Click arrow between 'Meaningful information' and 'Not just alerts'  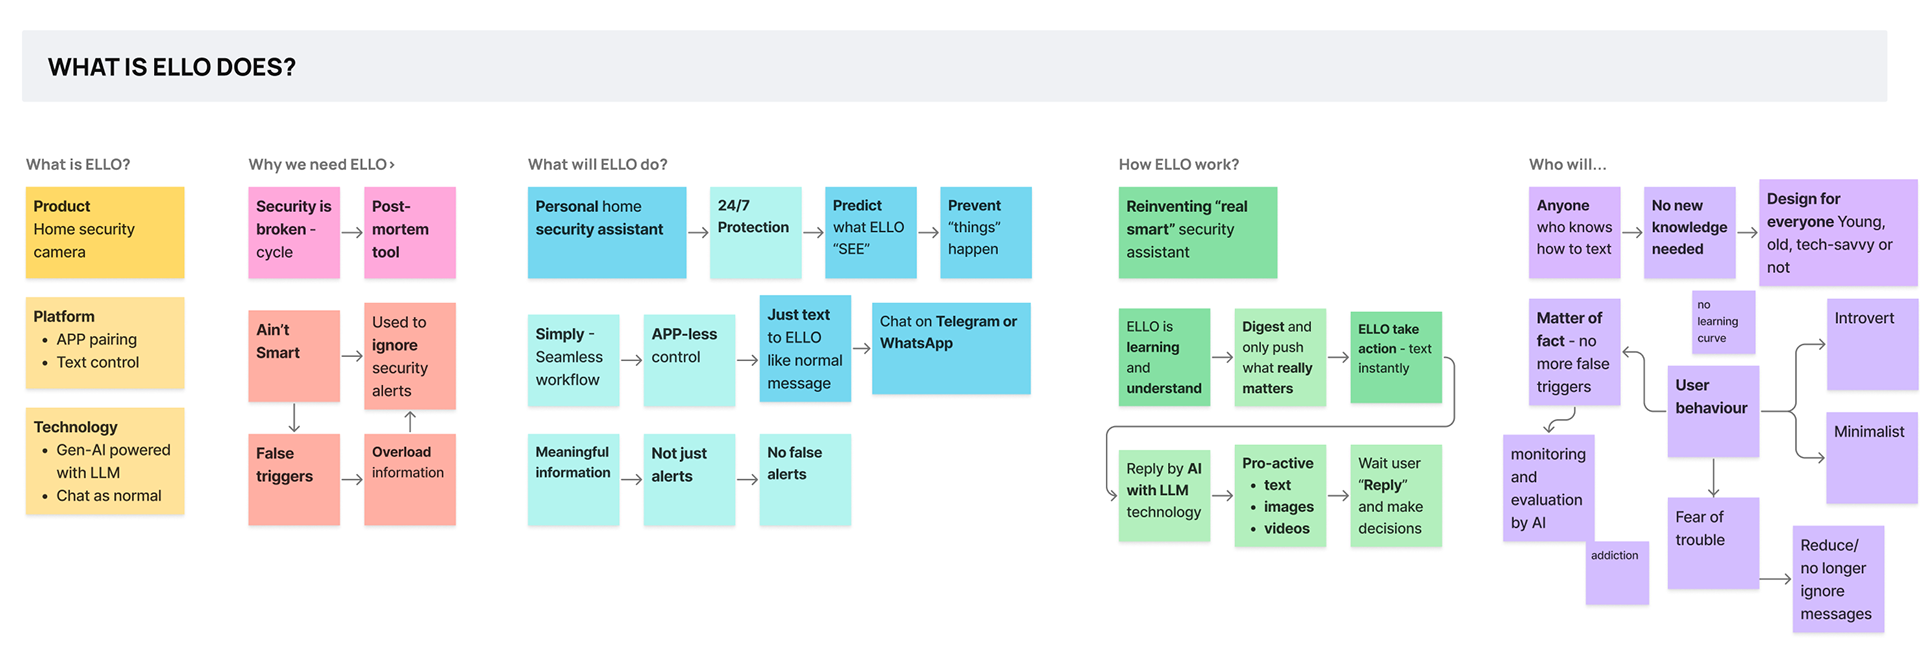click(x=631, y=479)
